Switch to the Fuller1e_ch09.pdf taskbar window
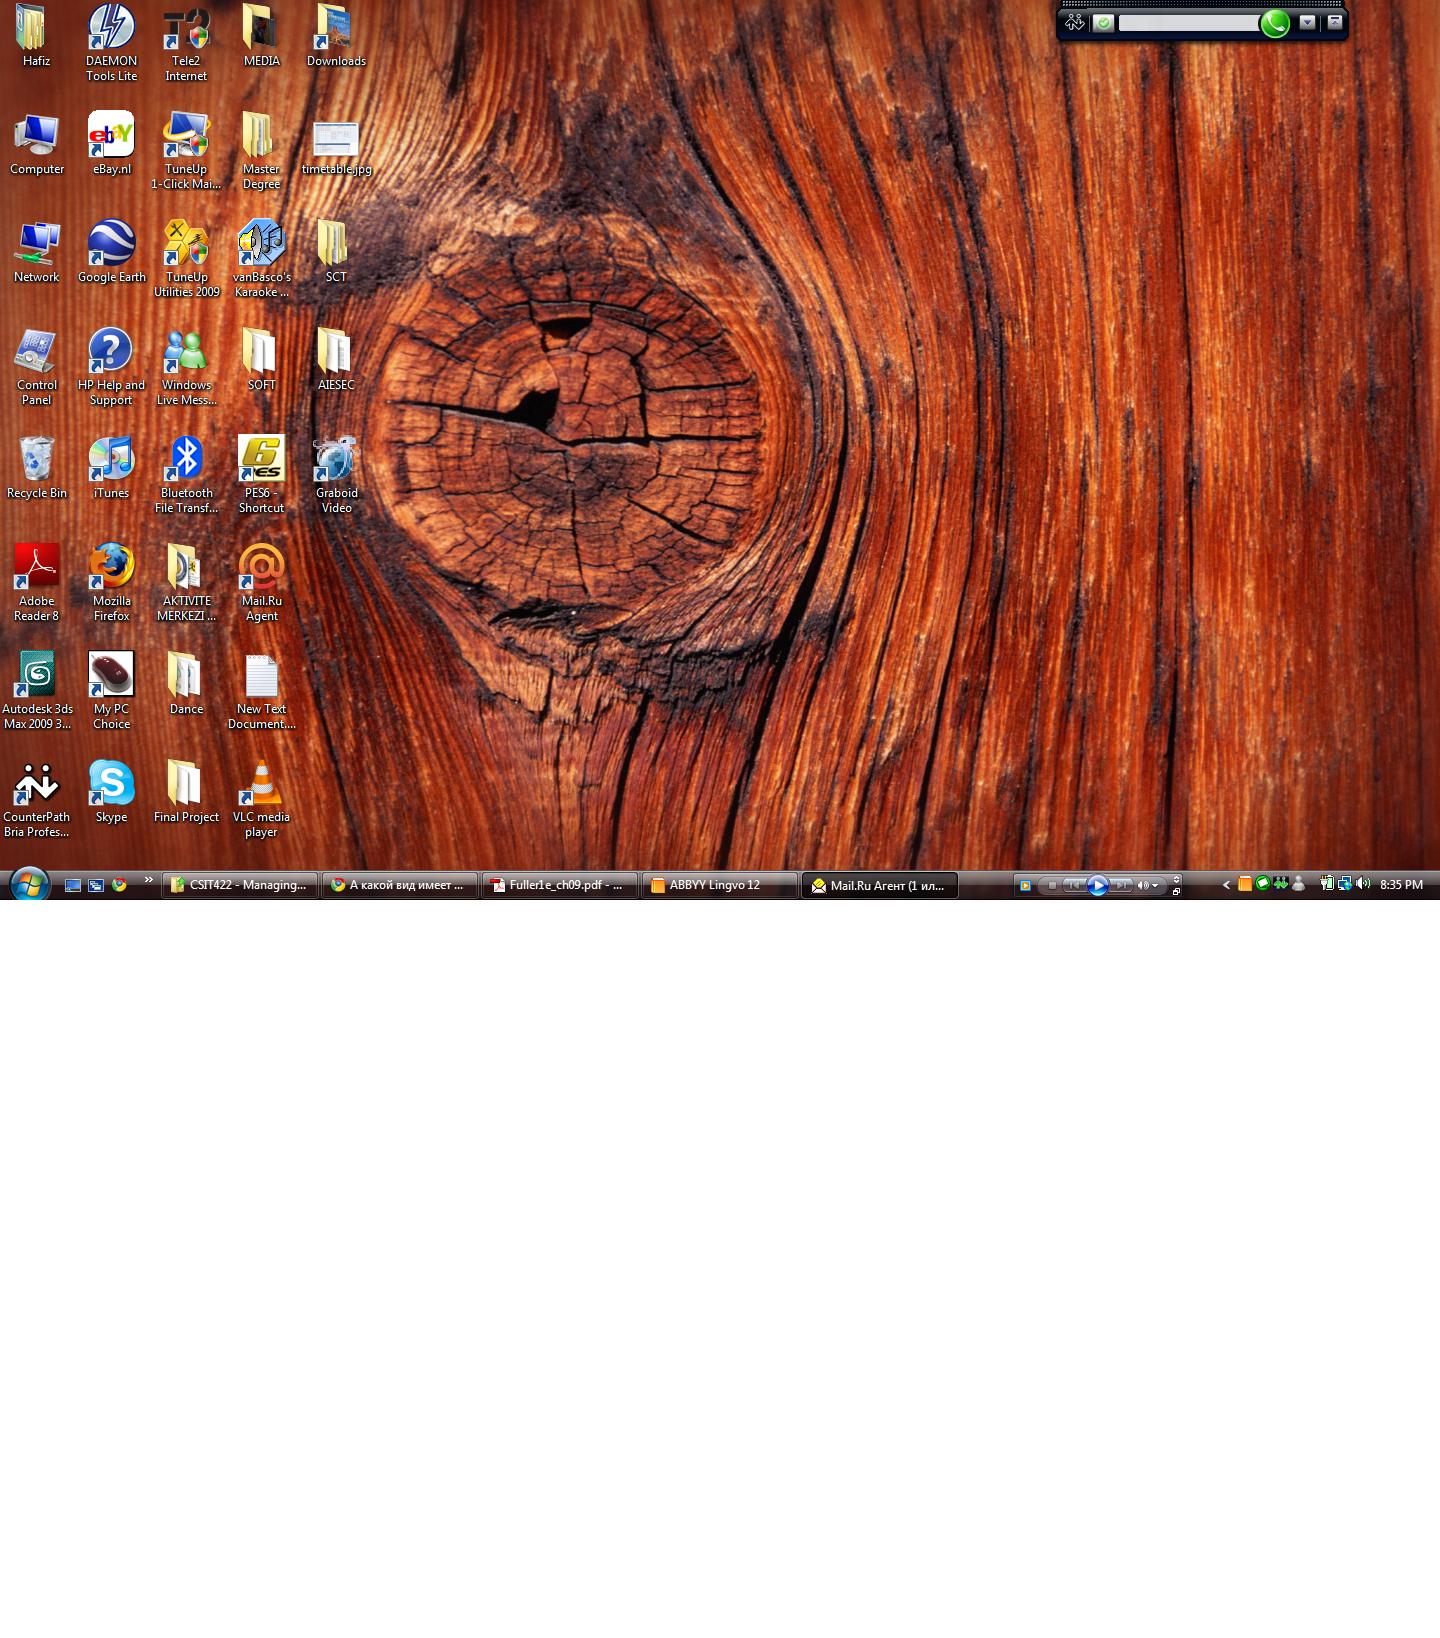 (x=559, y=885)
